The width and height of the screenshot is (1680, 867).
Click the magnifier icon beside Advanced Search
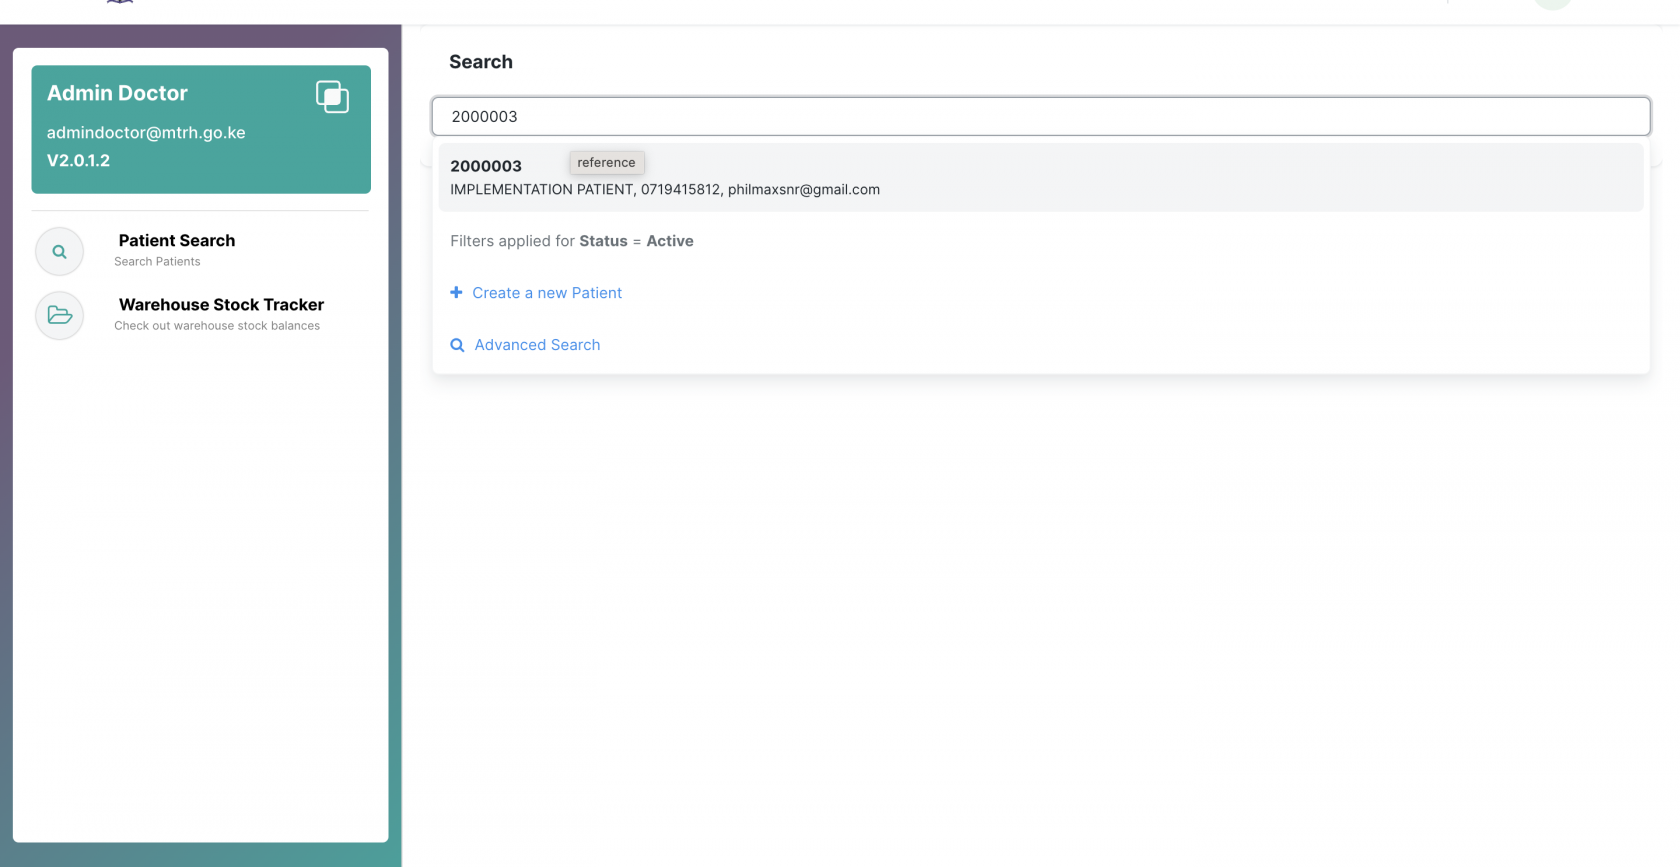(x=457, y=345)
